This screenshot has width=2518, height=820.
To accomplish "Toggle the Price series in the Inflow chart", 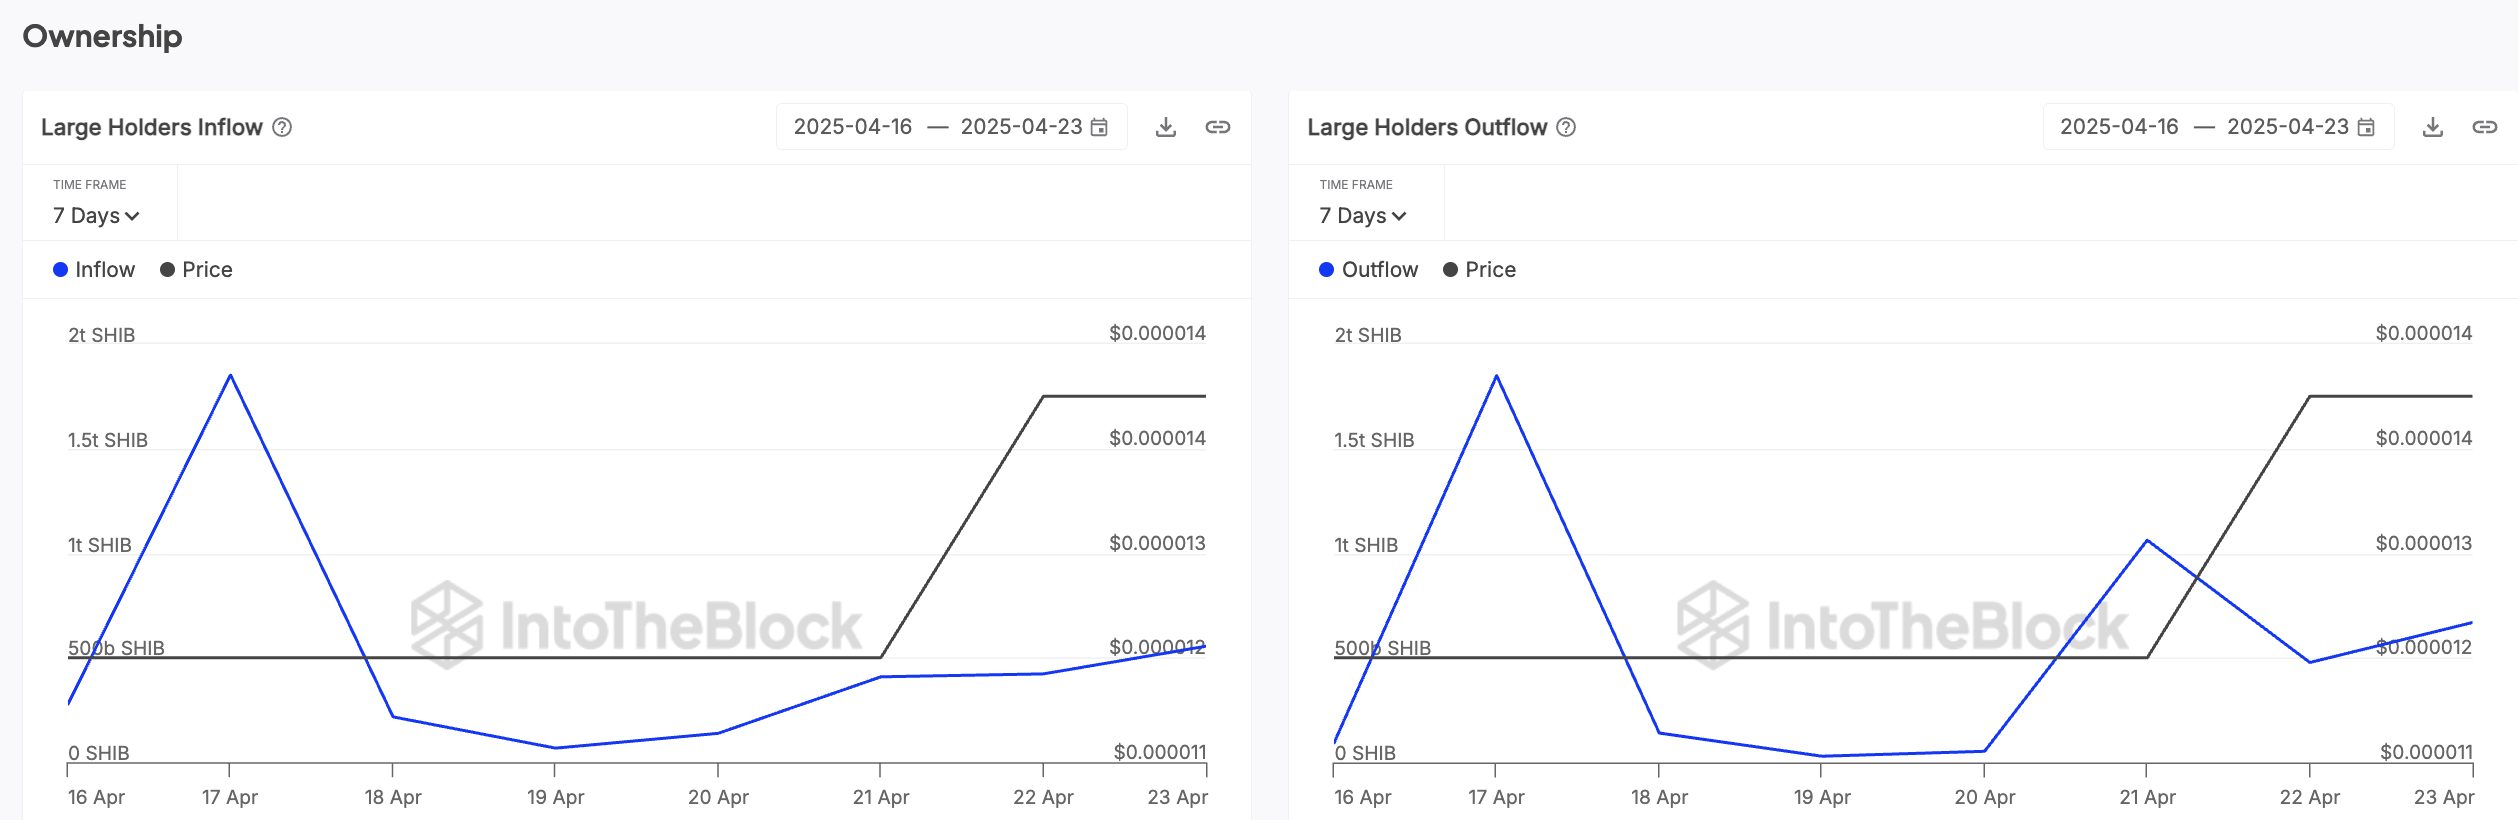I will pyautogui.click(x=197, y=270).
